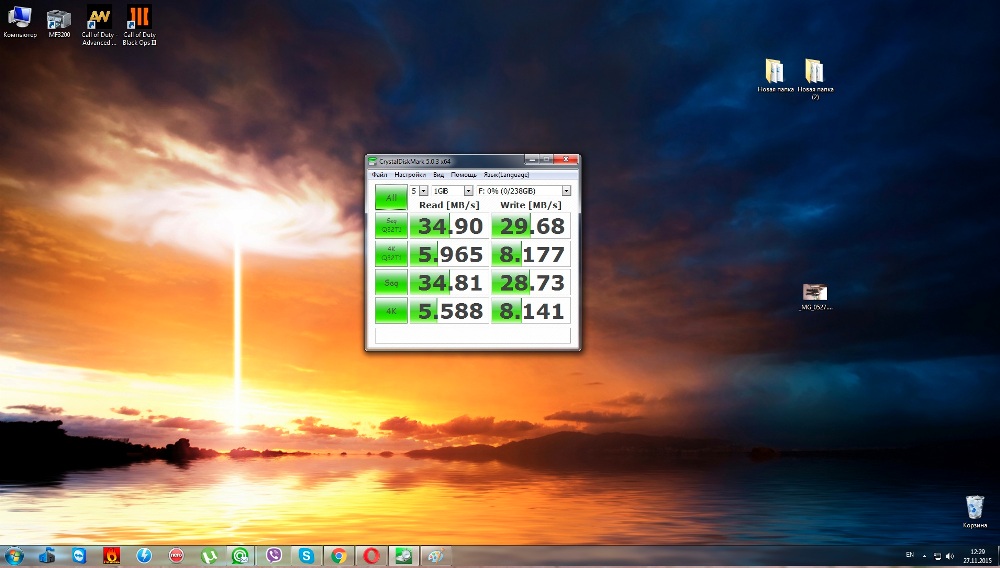Switch to CrystalDiskMark taskbar button
1000x568 pixels.
[404, 556]
